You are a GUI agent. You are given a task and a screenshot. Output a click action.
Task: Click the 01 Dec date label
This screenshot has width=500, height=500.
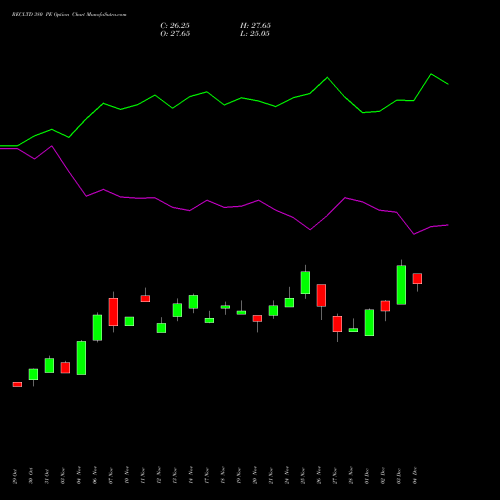pyautogui.click(x=367, y=476)
